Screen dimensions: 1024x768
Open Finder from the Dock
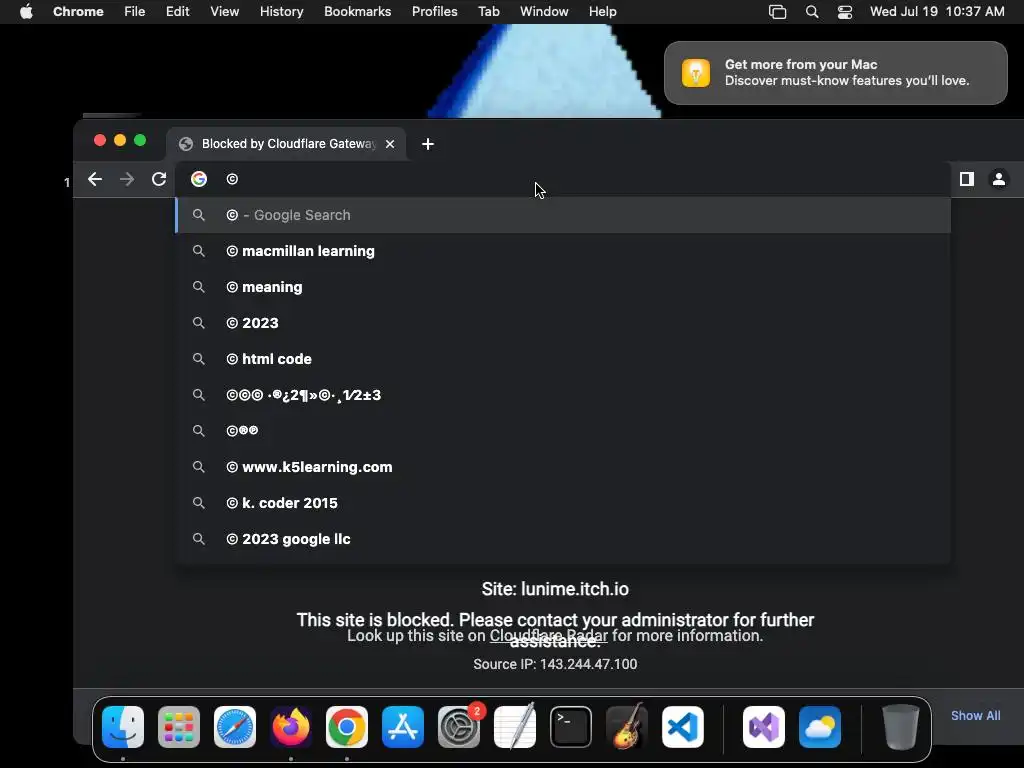click(123, 727)
